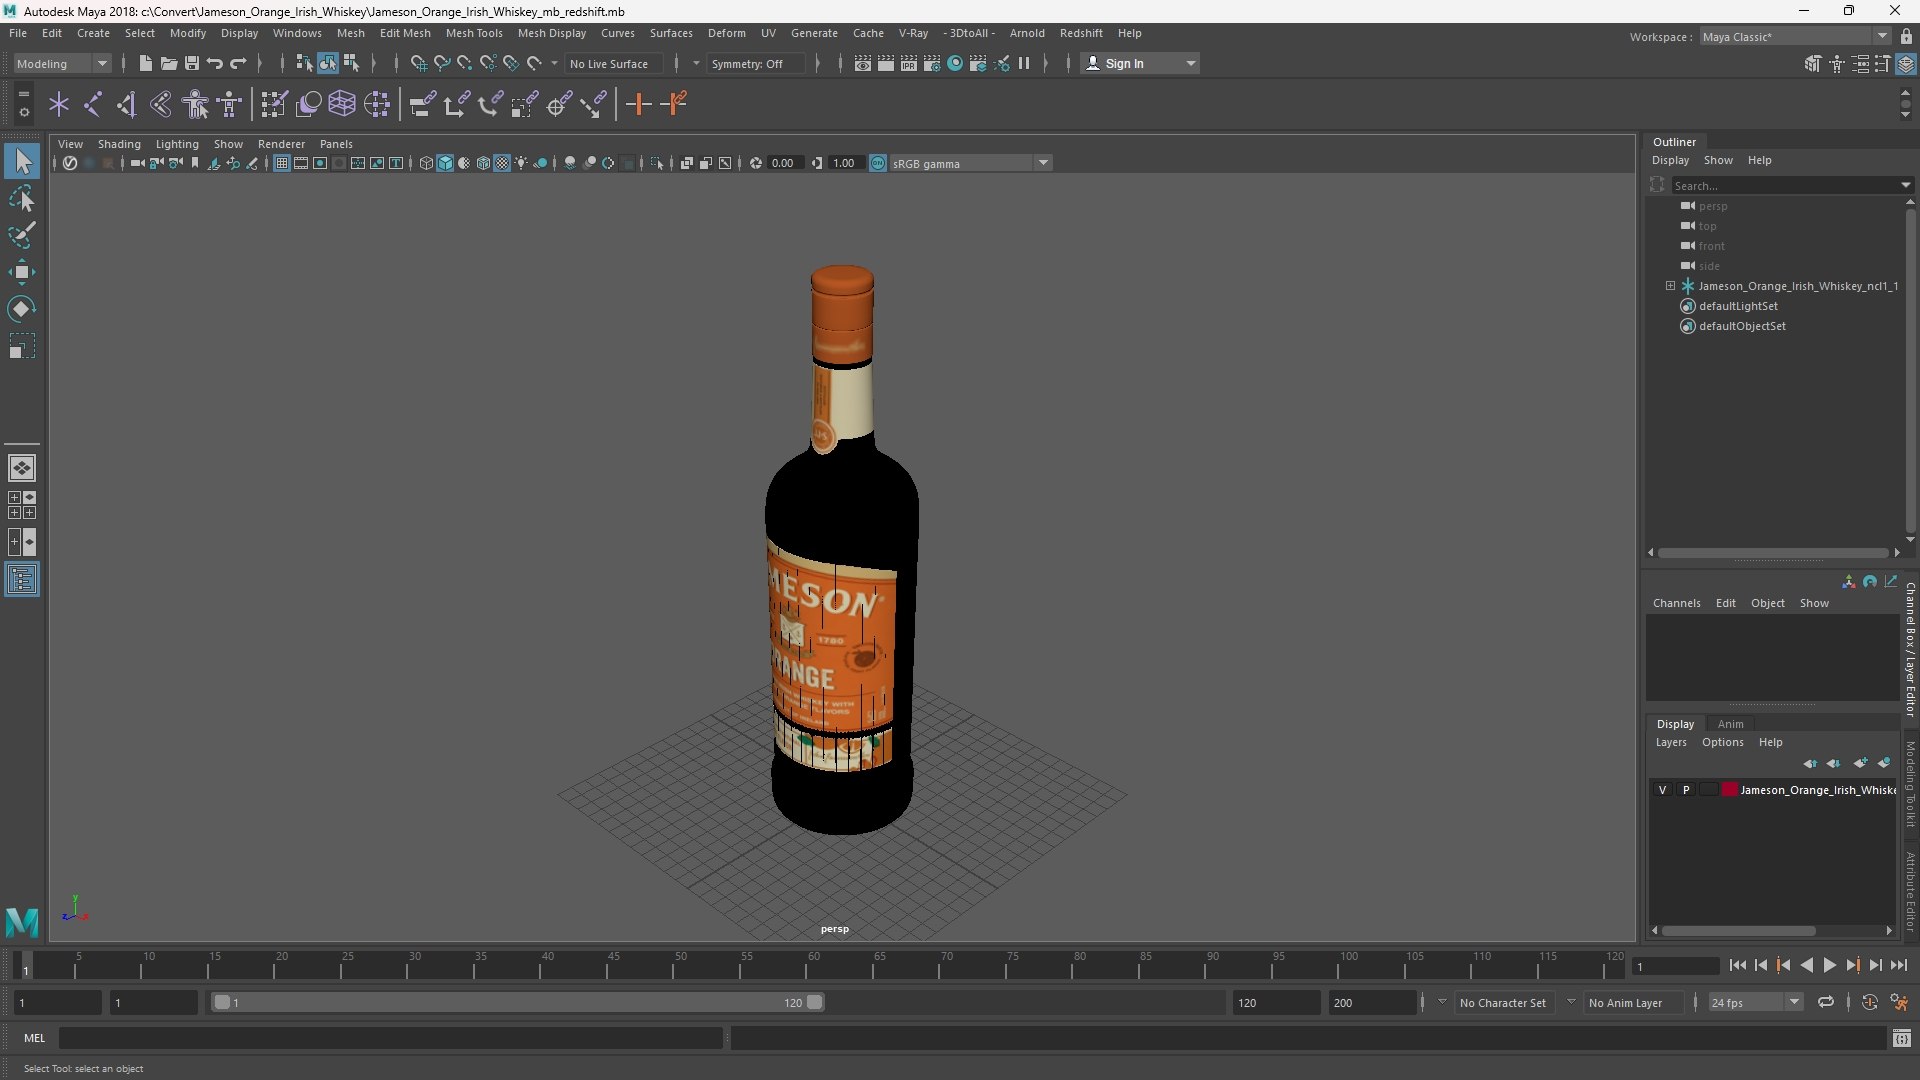The image size is (1920, 1080).
Task: Click No Live Surface field
Action: click(614, 63)
